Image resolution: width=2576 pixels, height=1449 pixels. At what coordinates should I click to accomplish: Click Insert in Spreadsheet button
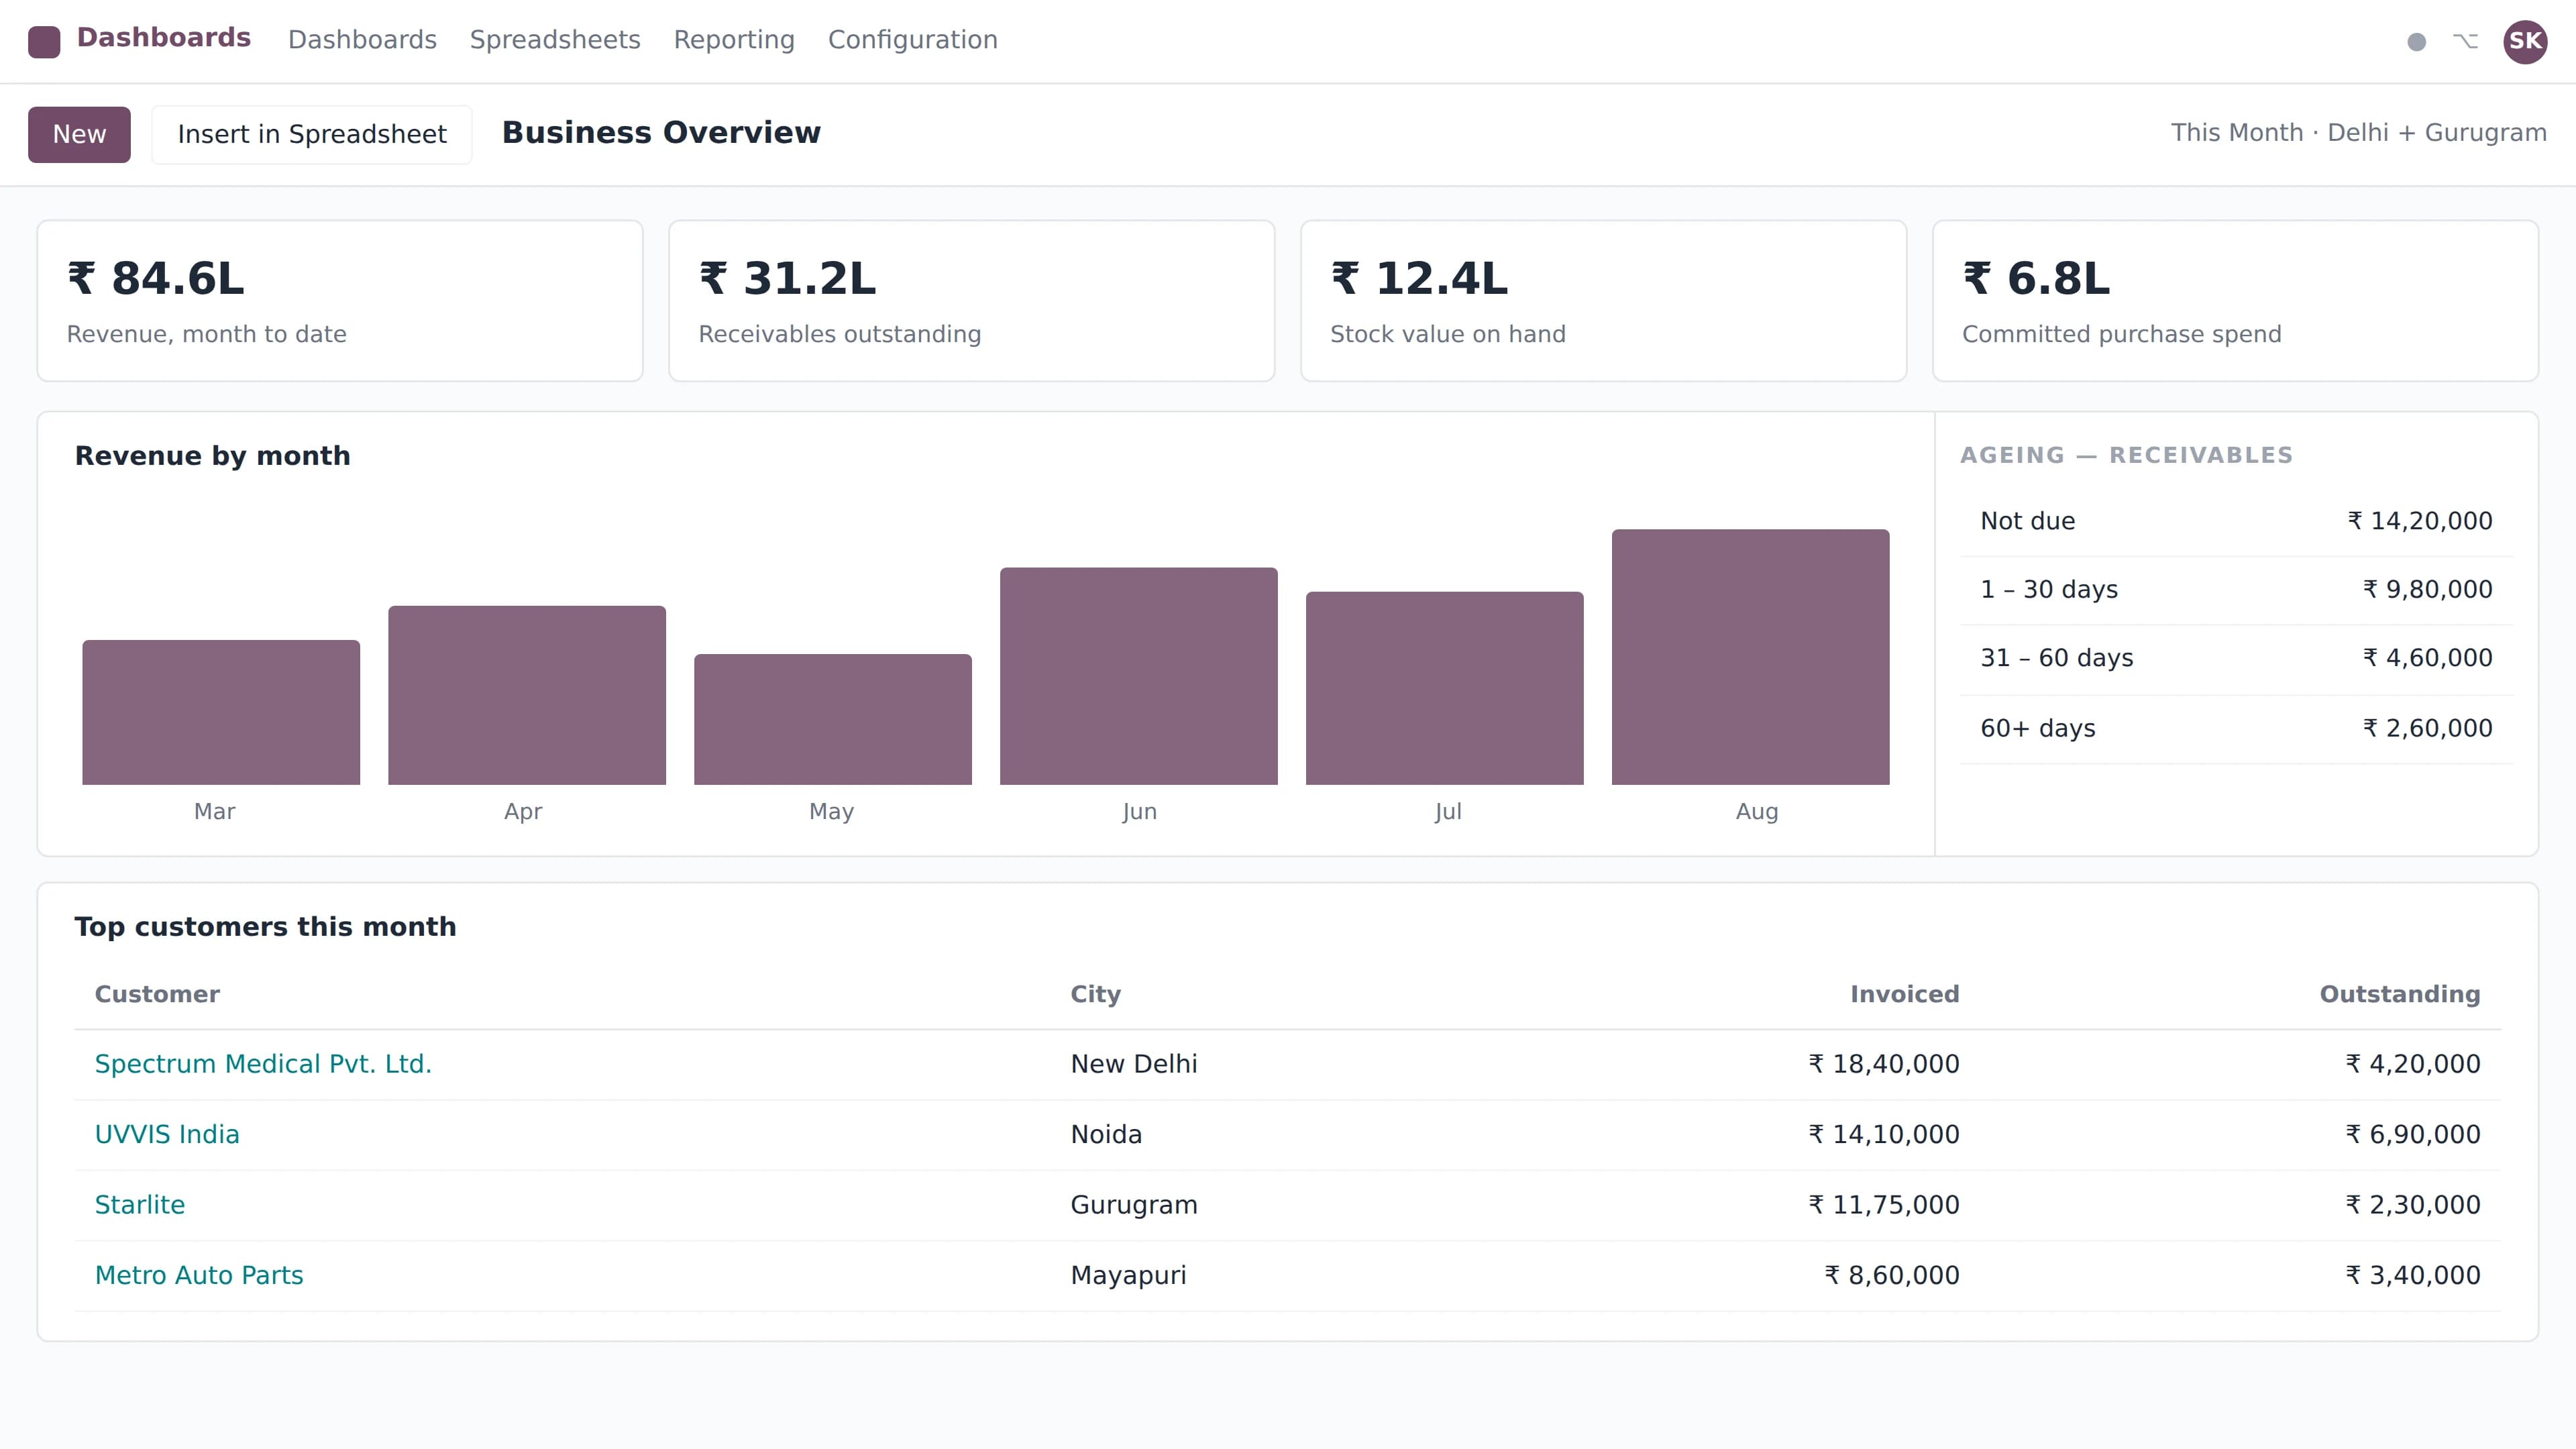312,134
